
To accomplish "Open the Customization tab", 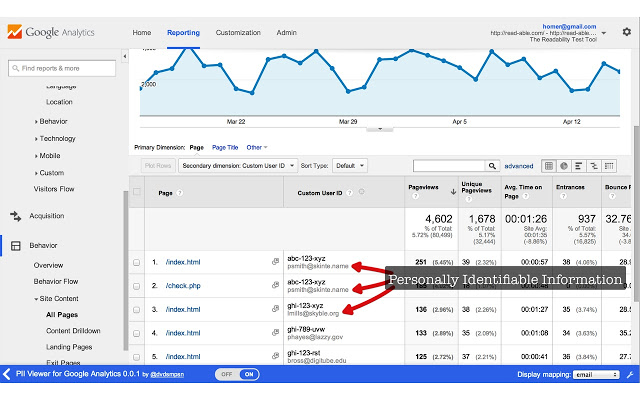I will [238, 33].
